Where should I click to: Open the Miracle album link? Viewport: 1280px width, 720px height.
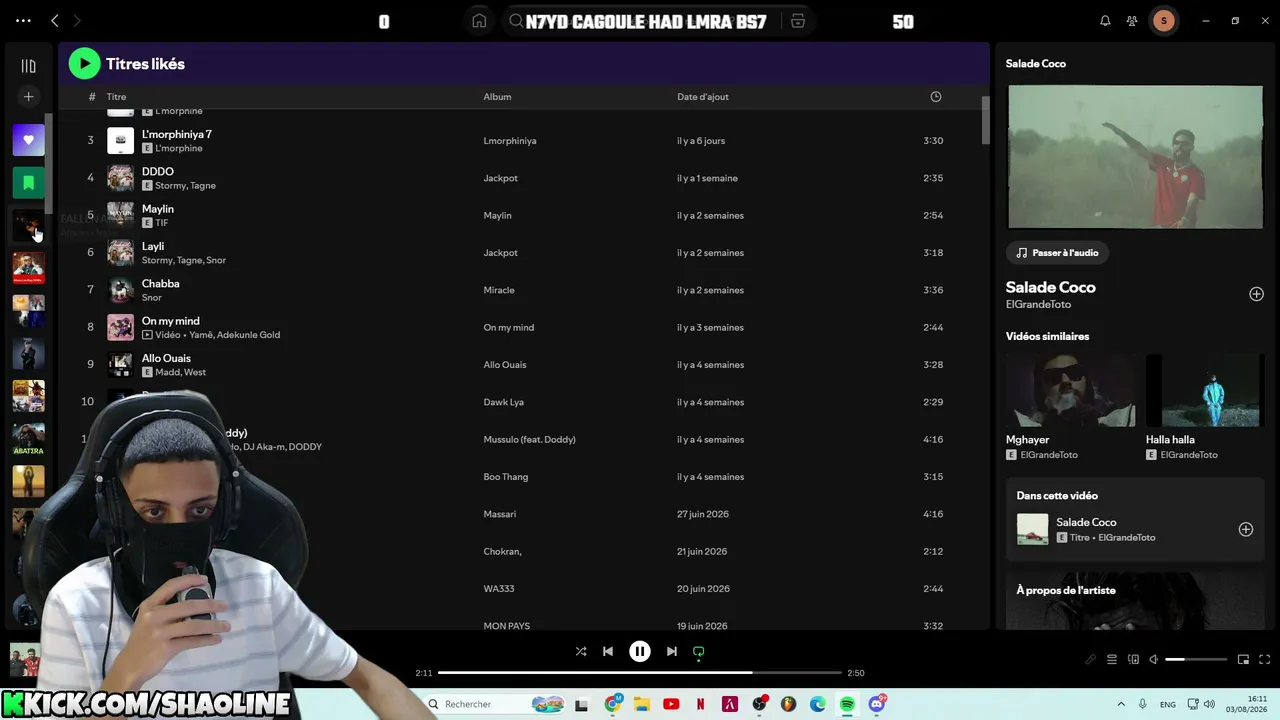(499, 290)
